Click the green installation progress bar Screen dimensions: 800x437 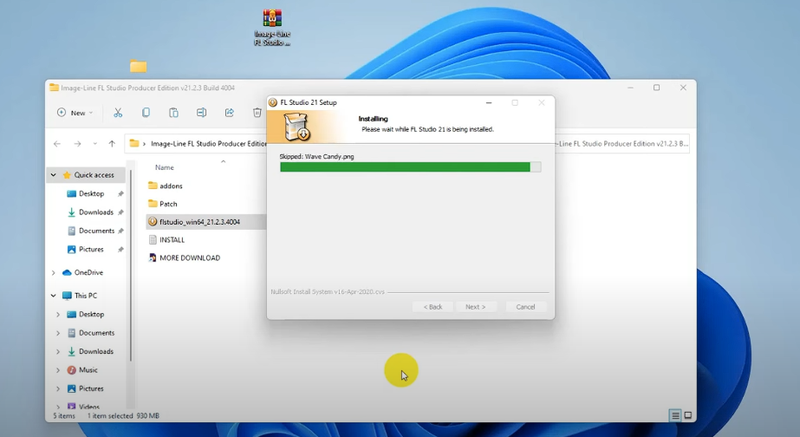pyautogui.click(x=410, y=167)
